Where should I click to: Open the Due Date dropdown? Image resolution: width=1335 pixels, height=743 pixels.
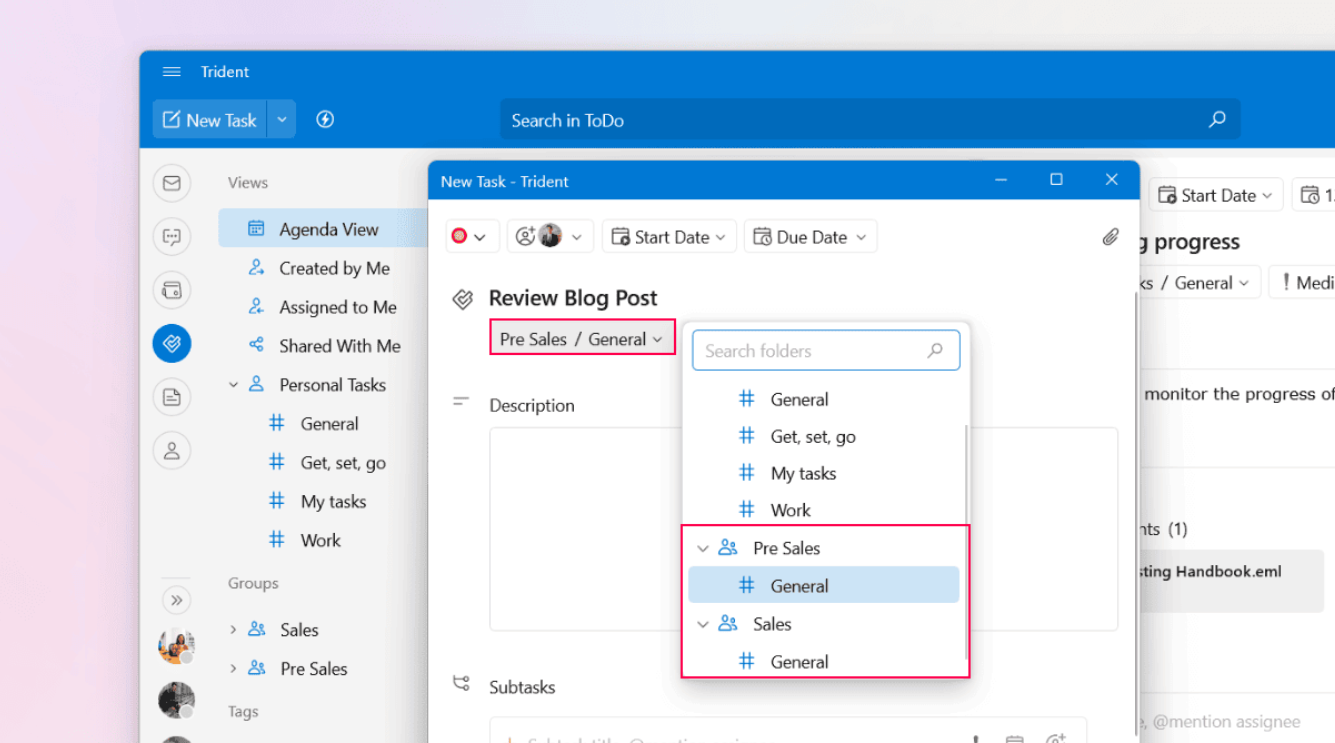810,237
